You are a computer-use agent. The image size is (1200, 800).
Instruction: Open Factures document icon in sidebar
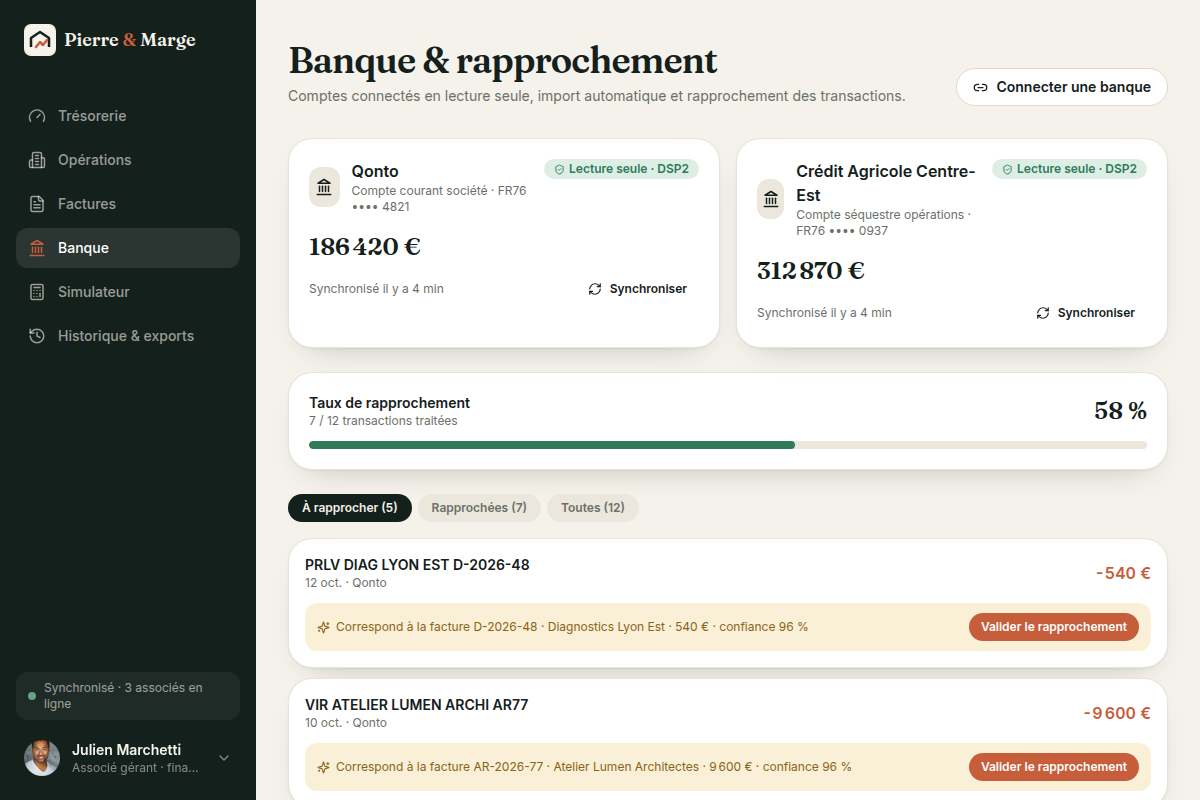point(37,204)
